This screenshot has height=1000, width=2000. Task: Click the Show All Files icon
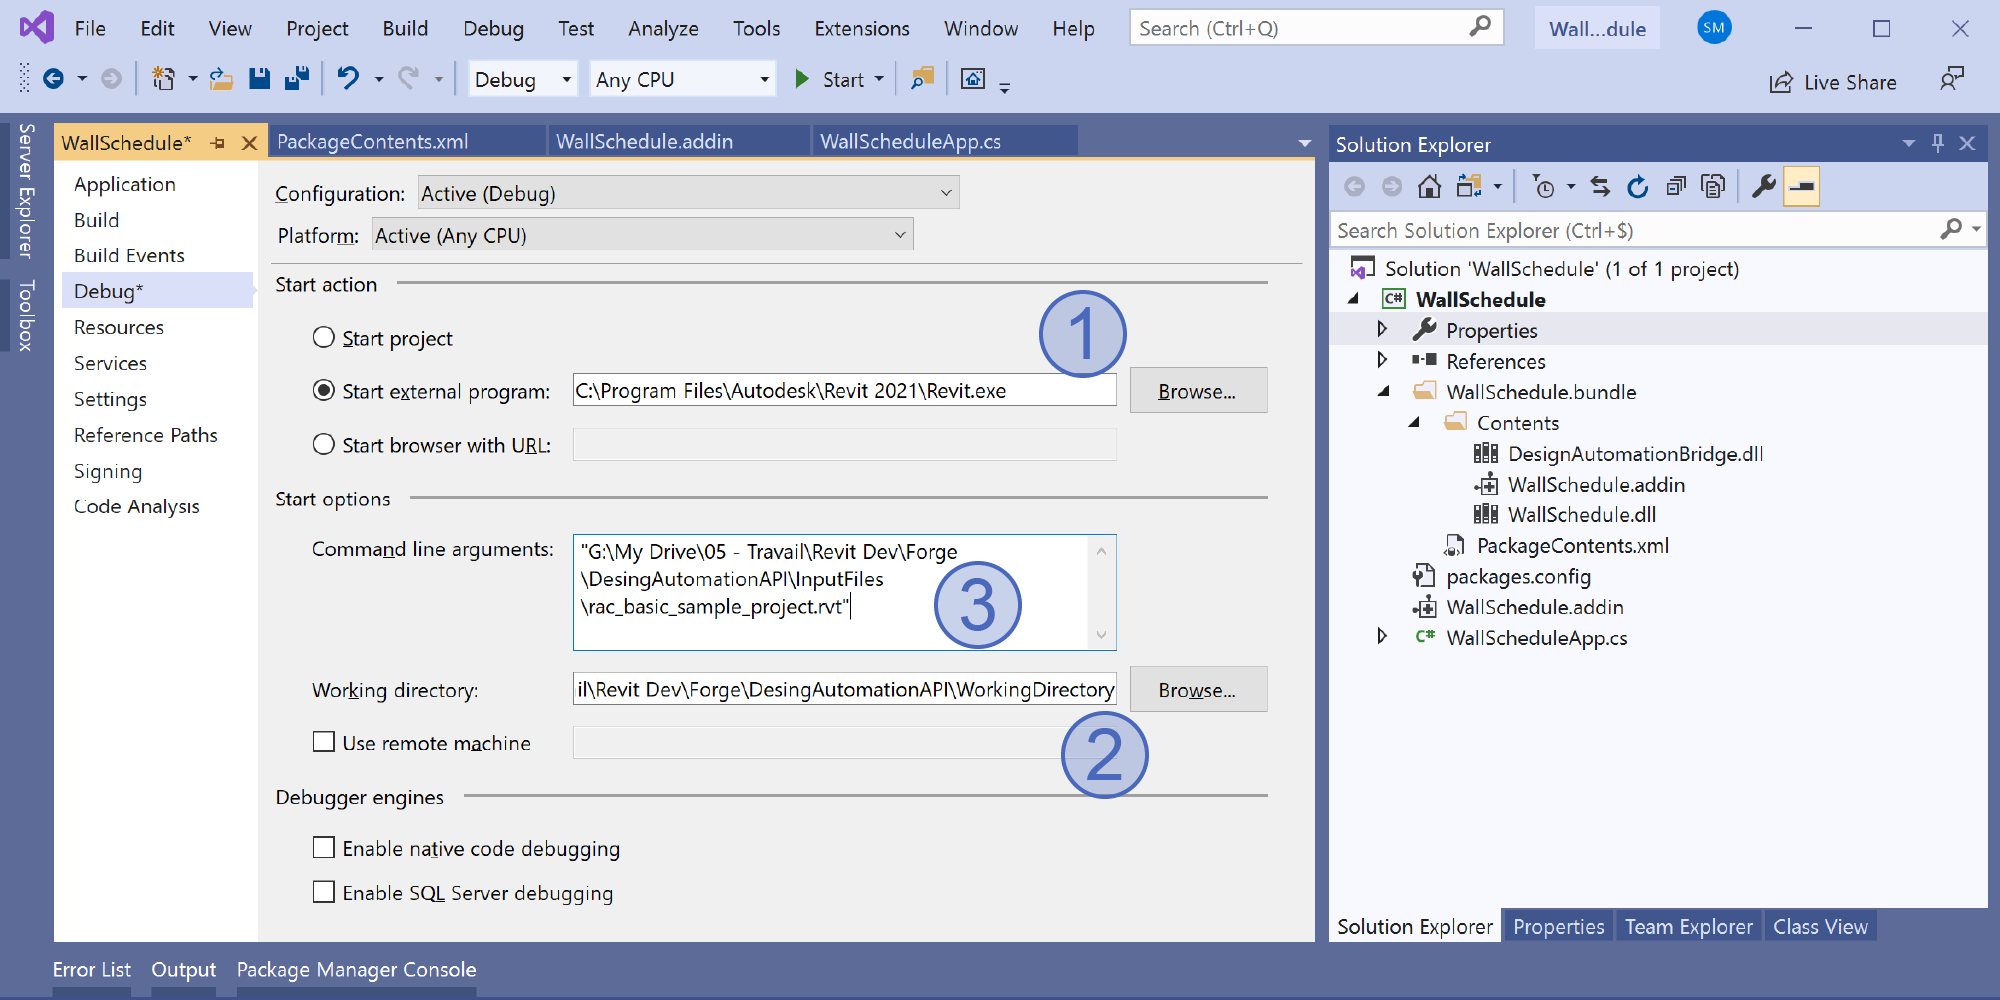coord(1713,187)
